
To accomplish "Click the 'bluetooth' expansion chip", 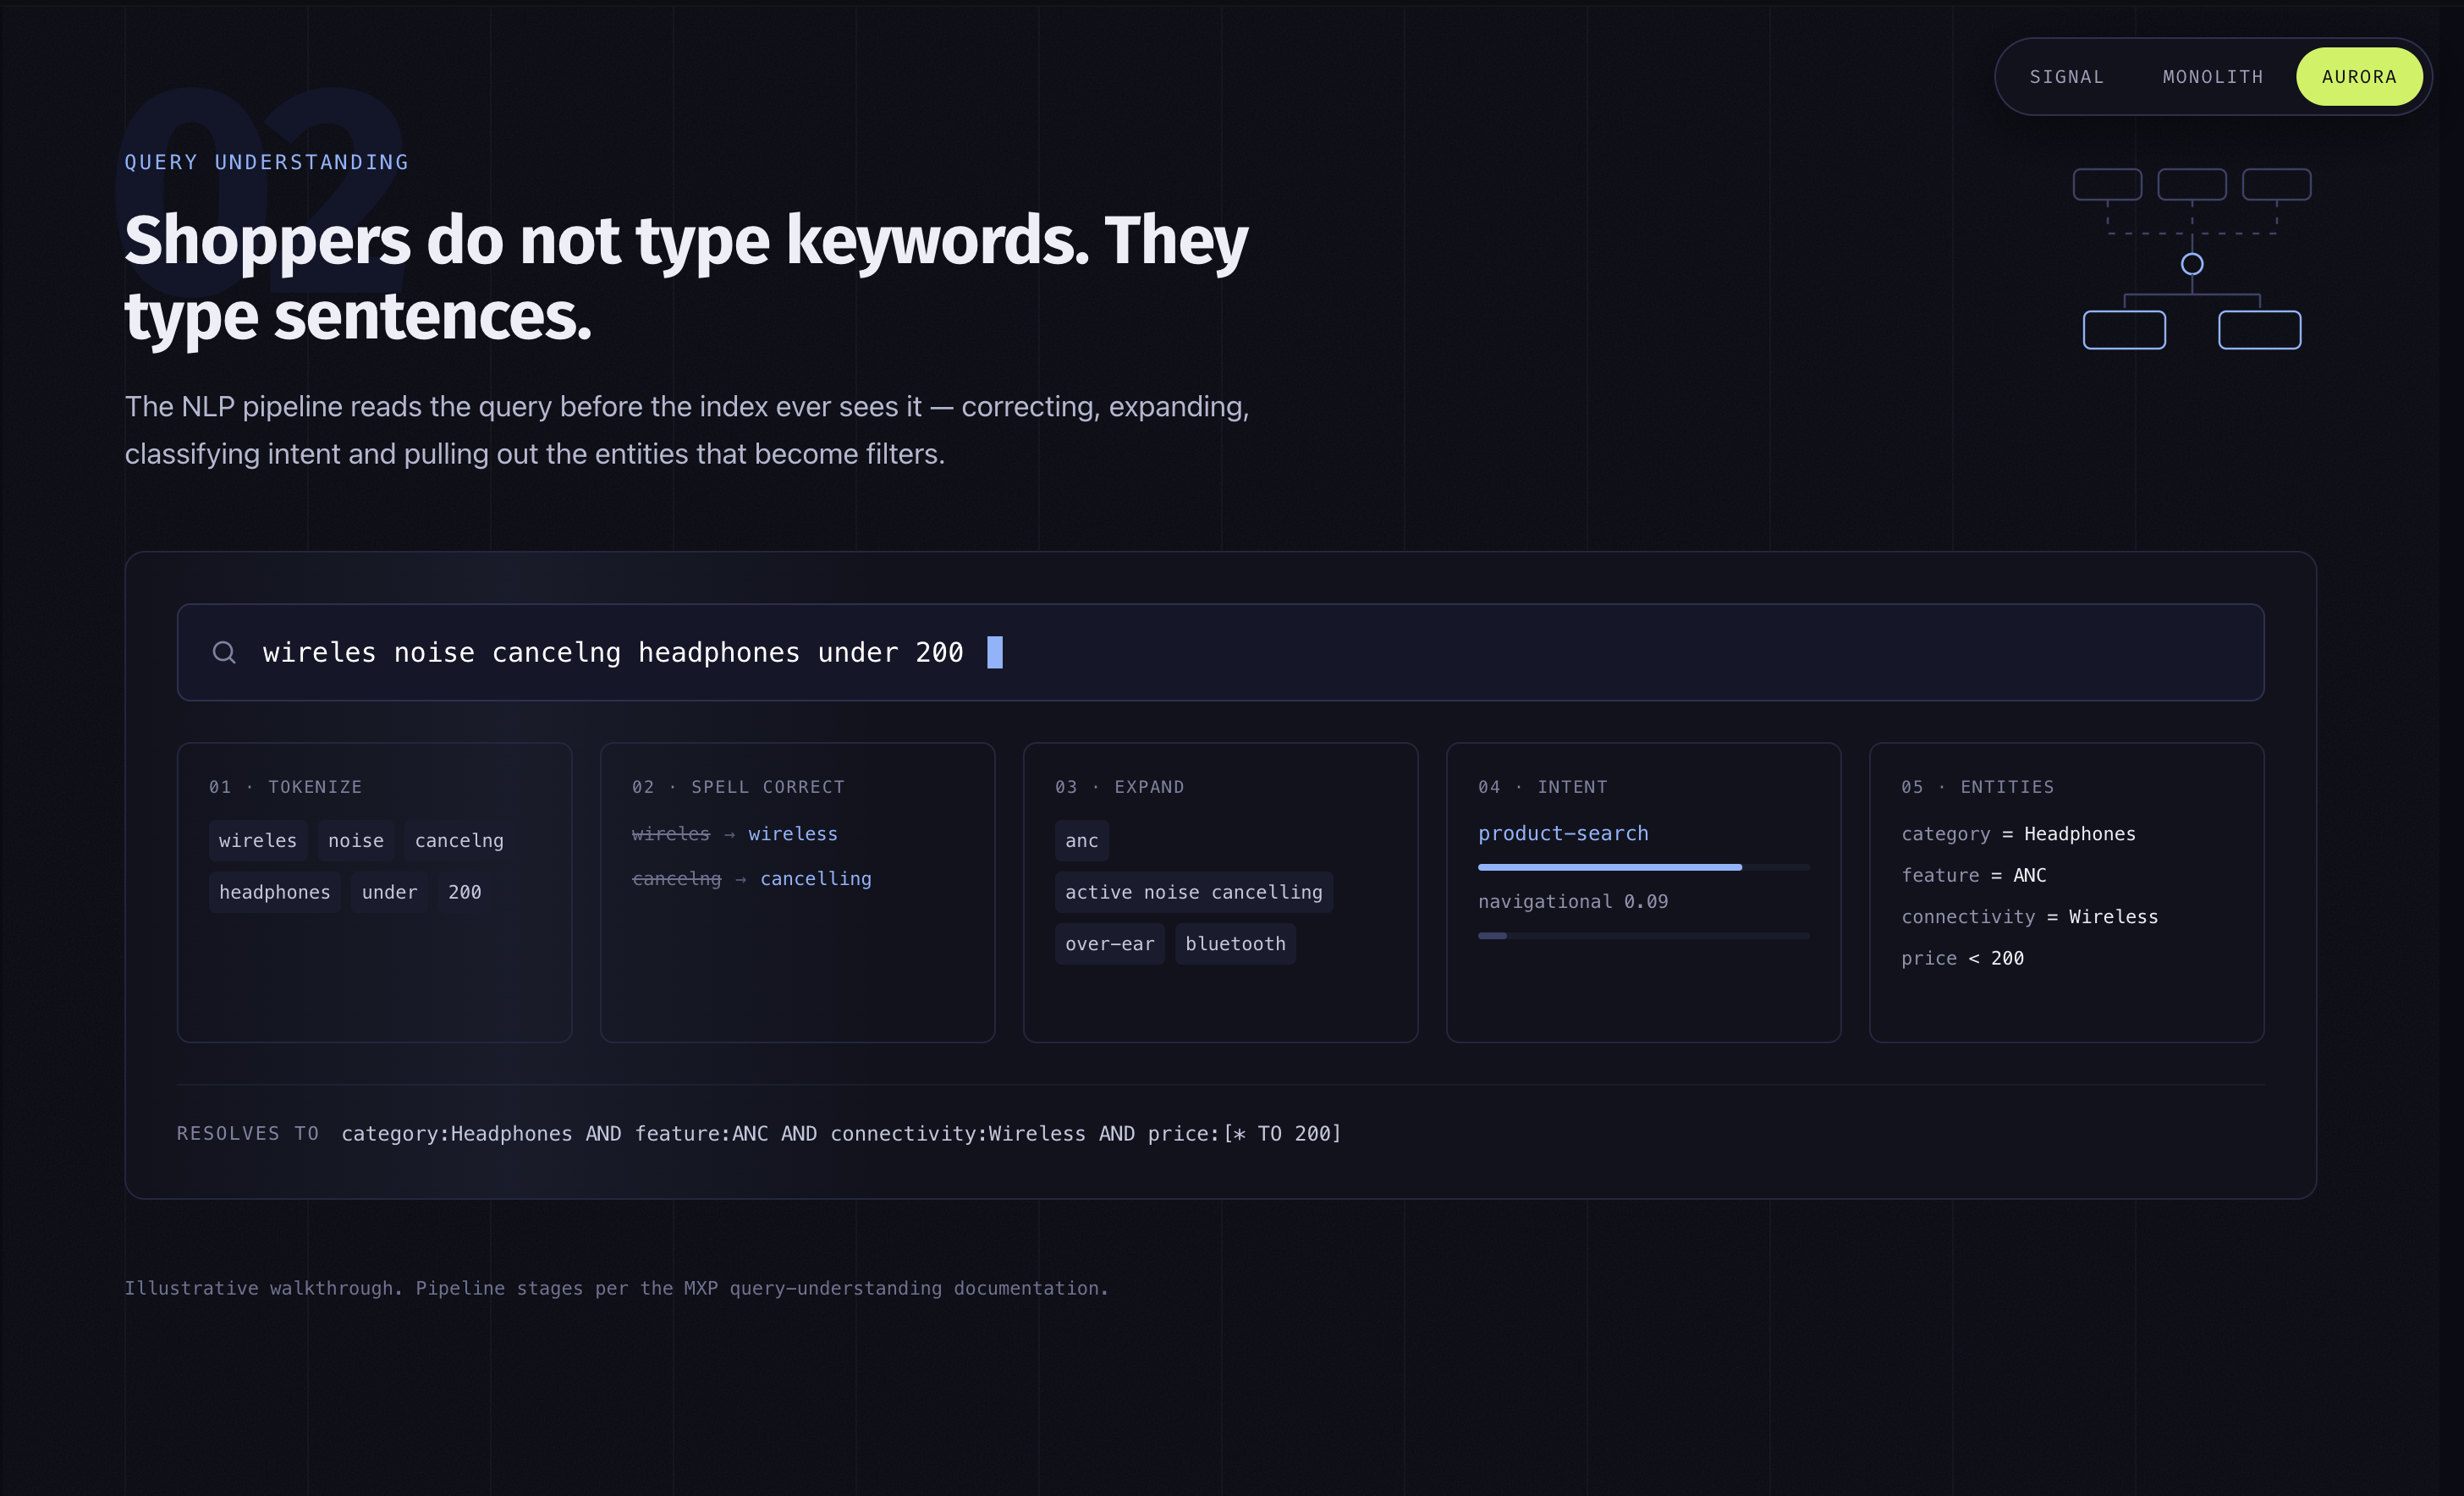I will tap(1235, 944).
